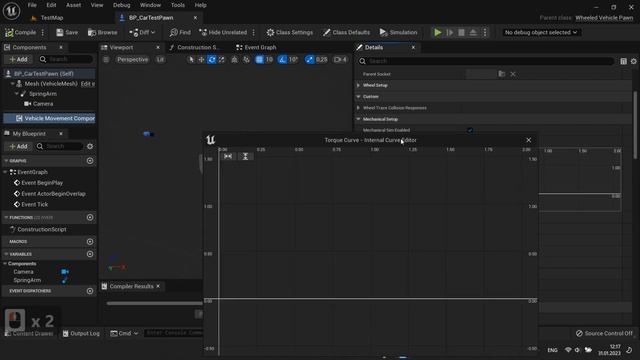Open the debug object selector dropdown
This screenshot has height=360, width=640.
541,32
